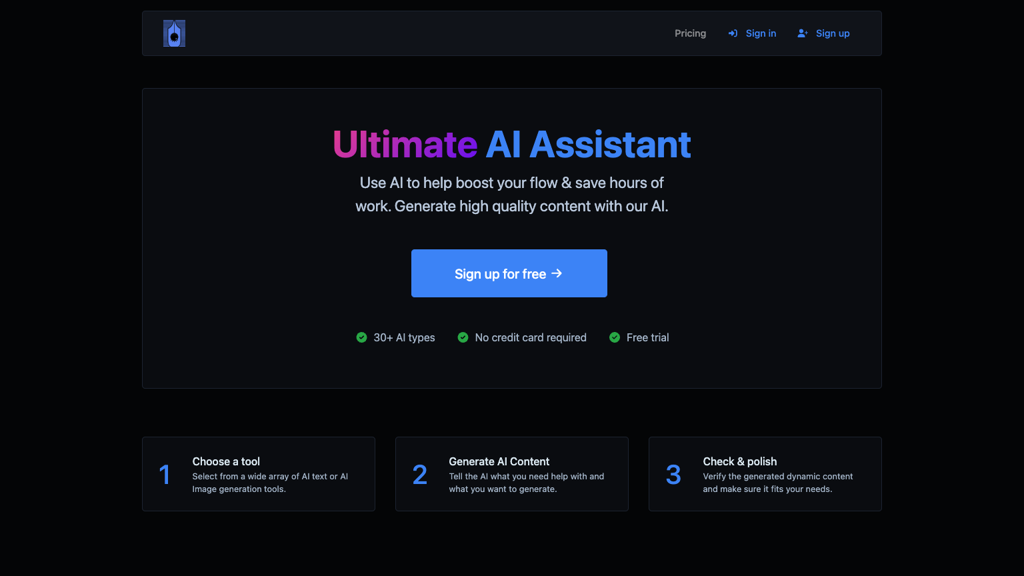Click the green check beside "Free trial"

click(614, 337)
